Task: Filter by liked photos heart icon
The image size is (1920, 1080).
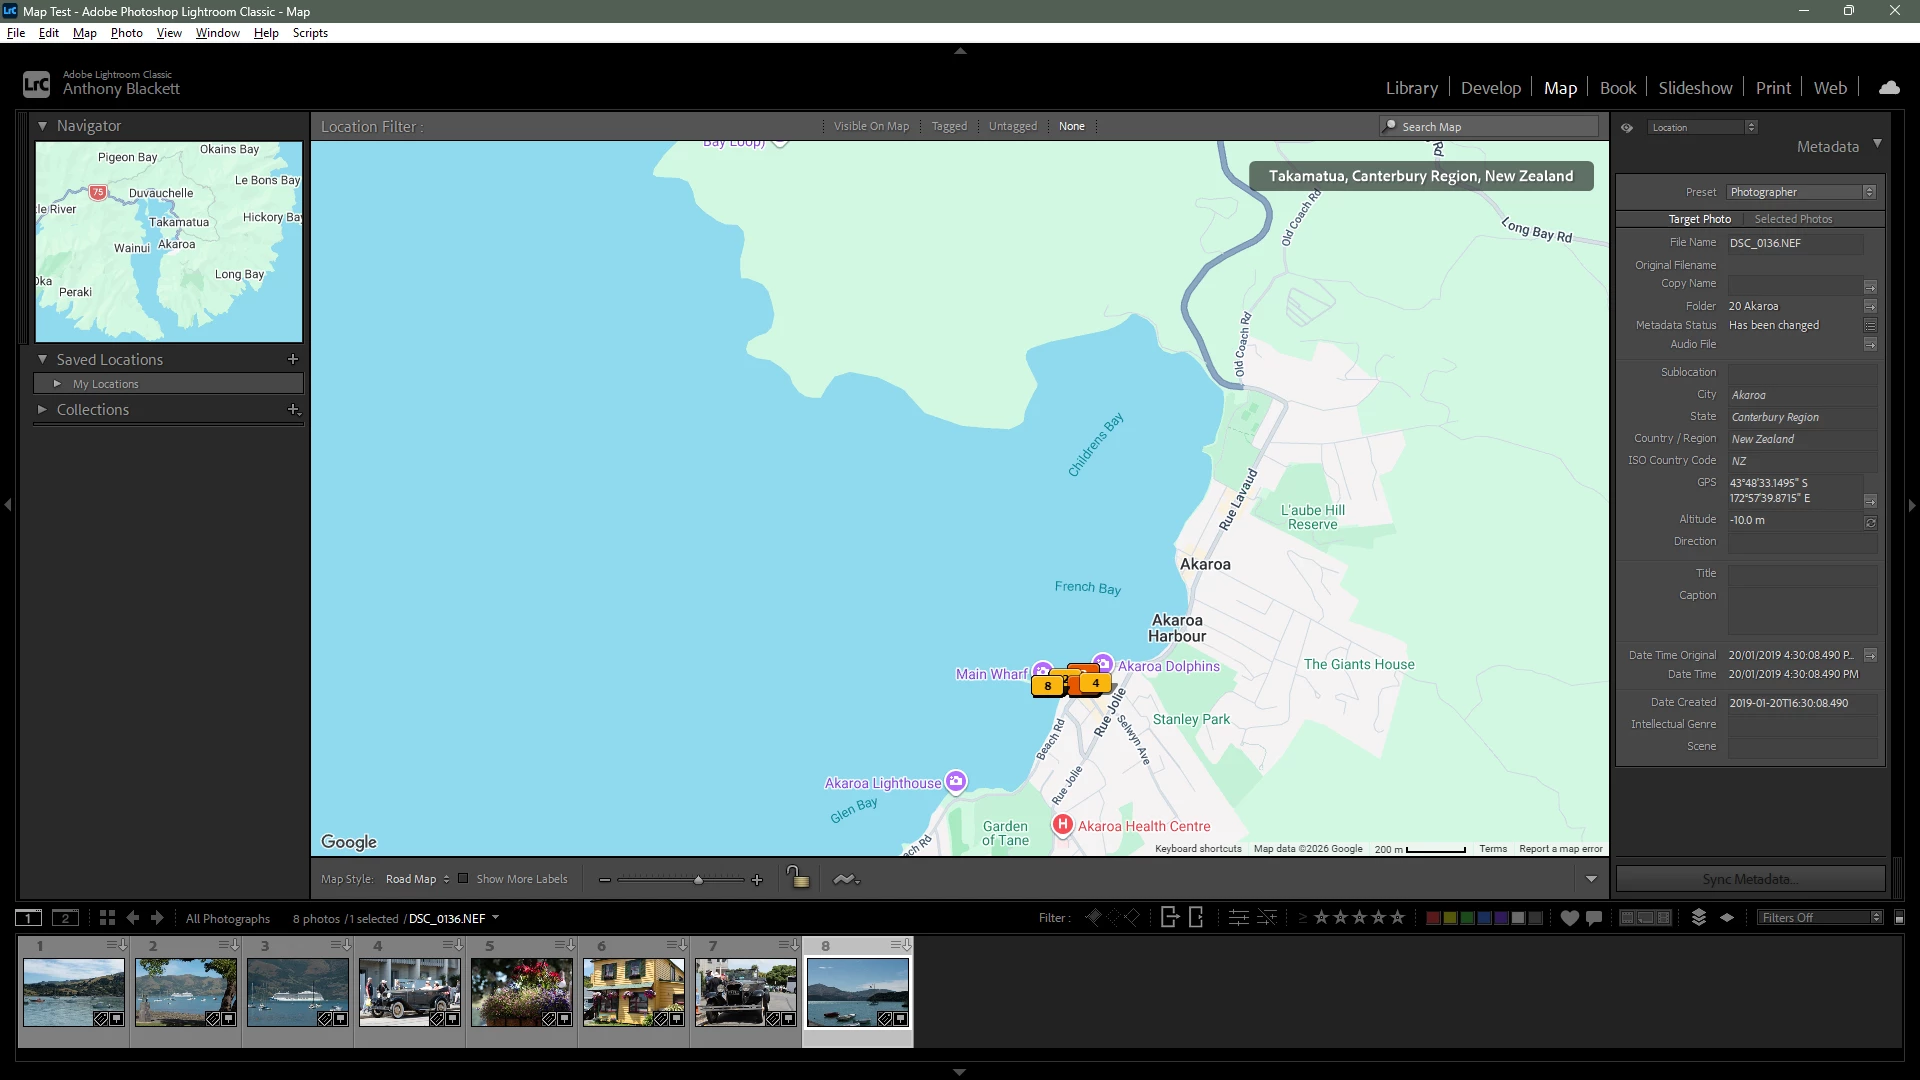Action: pos(1569,918)
